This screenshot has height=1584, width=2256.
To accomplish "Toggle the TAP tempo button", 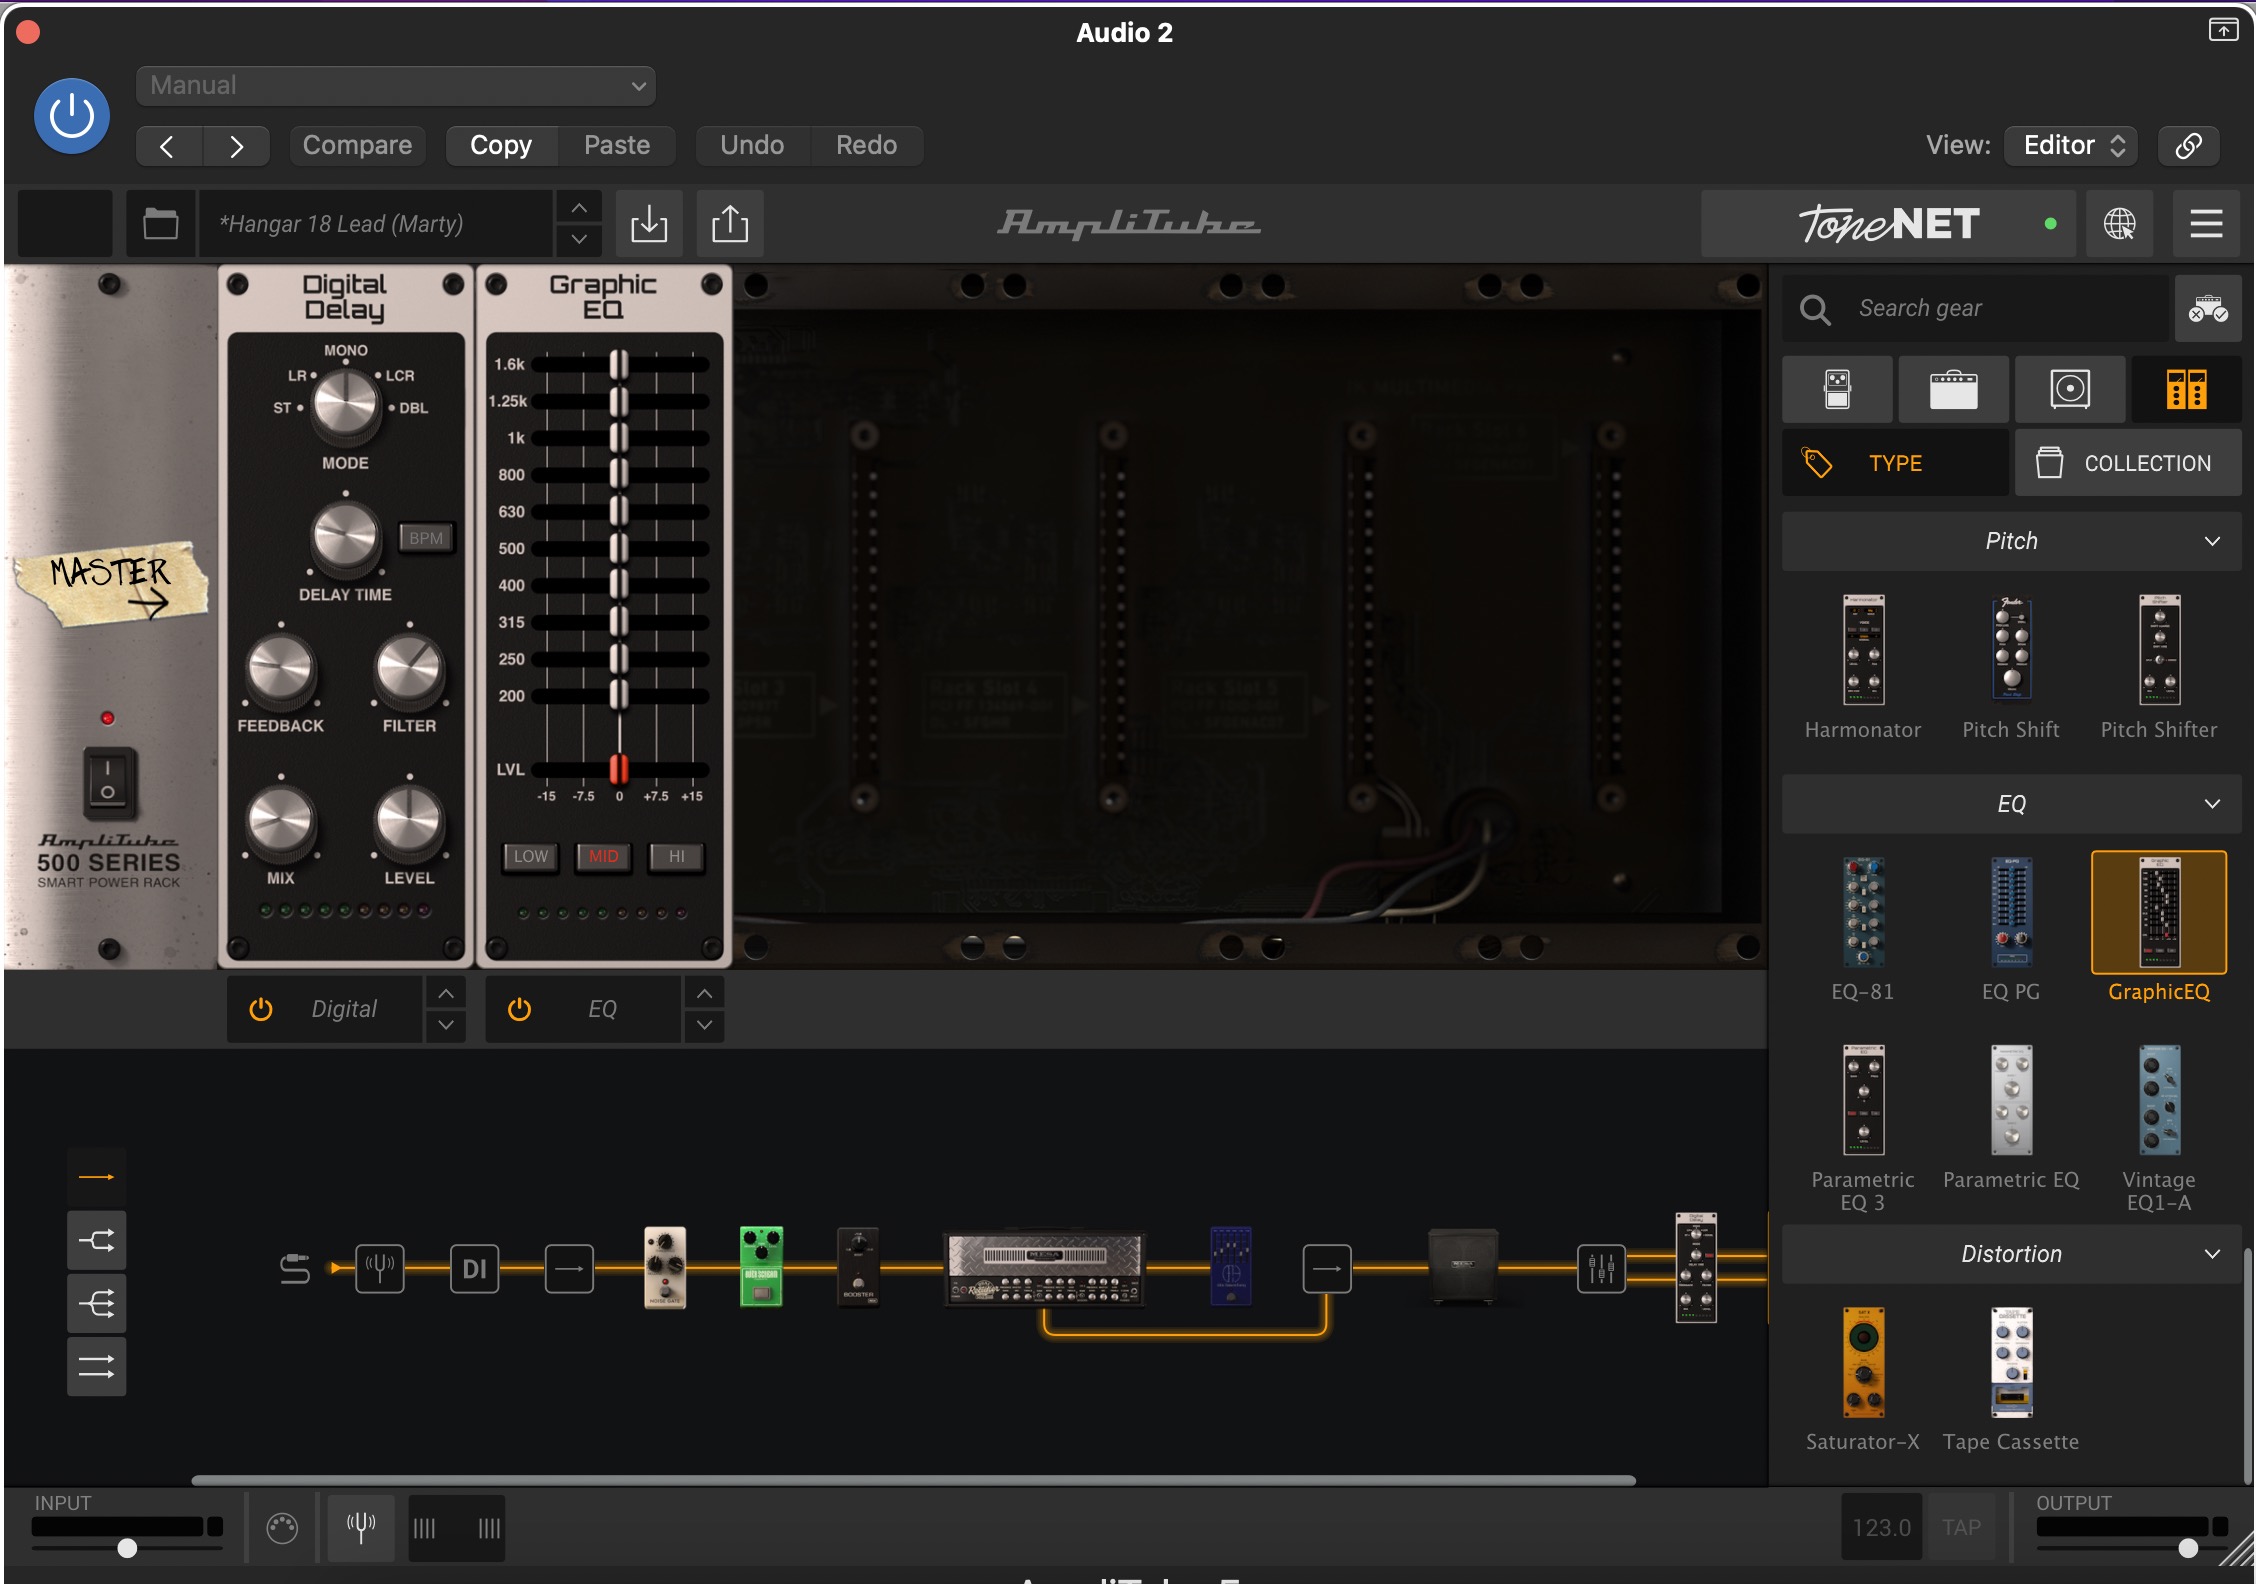I will tap(1961, 1527).
